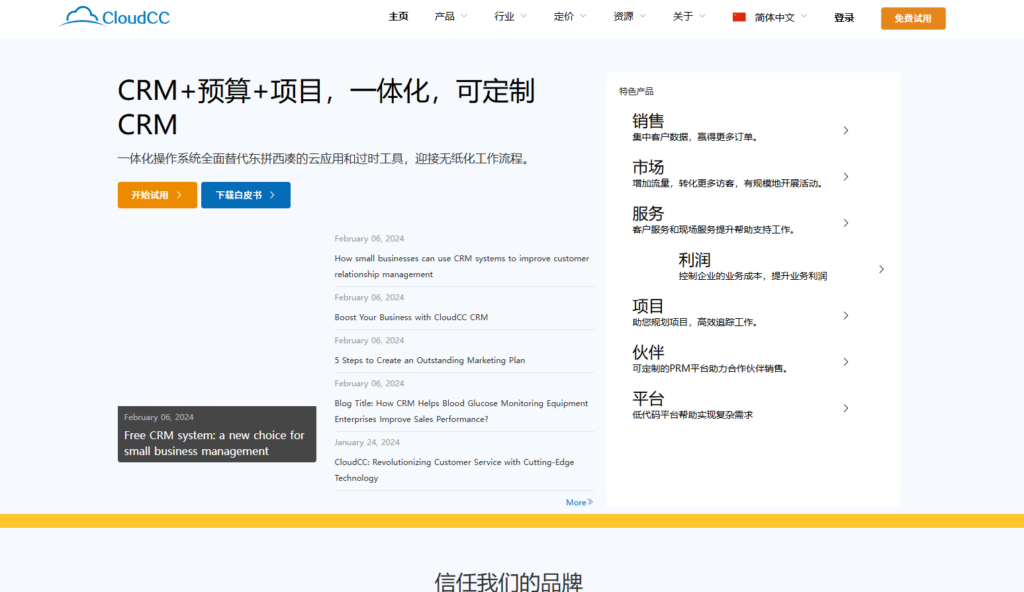Click the chevron beside 市场 entry

click(x=845, y=177)
